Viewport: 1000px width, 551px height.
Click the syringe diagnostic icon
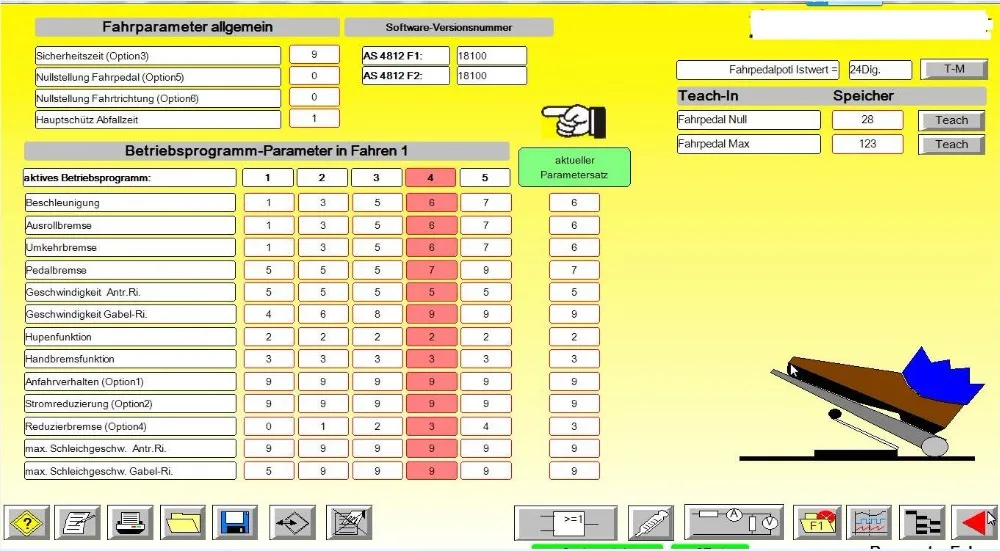coord(651,523)
